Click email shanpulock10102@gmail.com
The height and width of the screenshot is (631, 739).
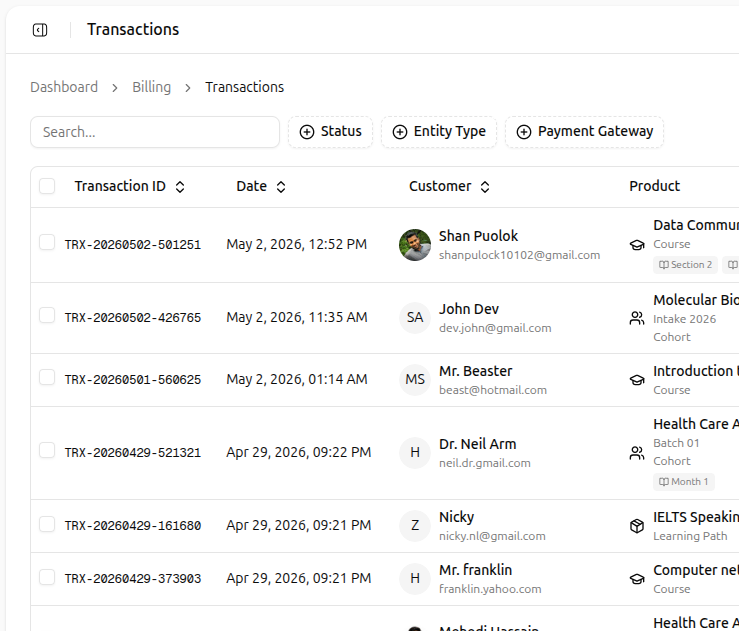[519, 255]
